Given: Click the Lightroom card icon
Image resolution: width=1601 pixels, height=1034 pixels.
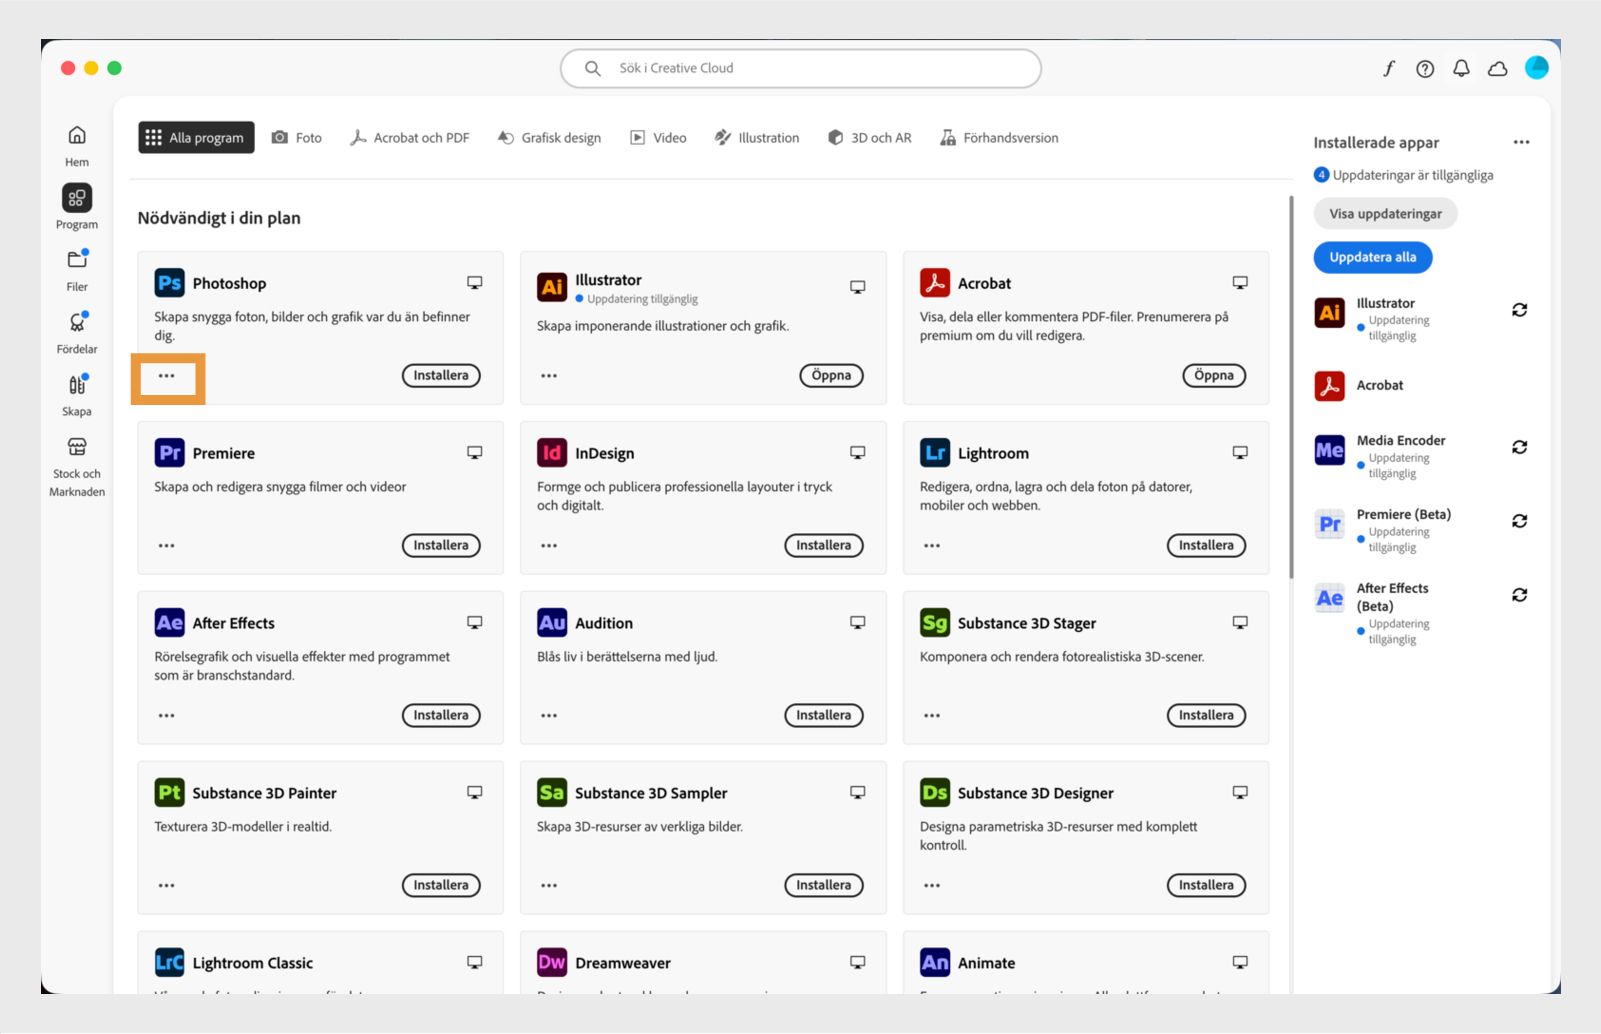Looking at the screenshot, I should point(935,453).
